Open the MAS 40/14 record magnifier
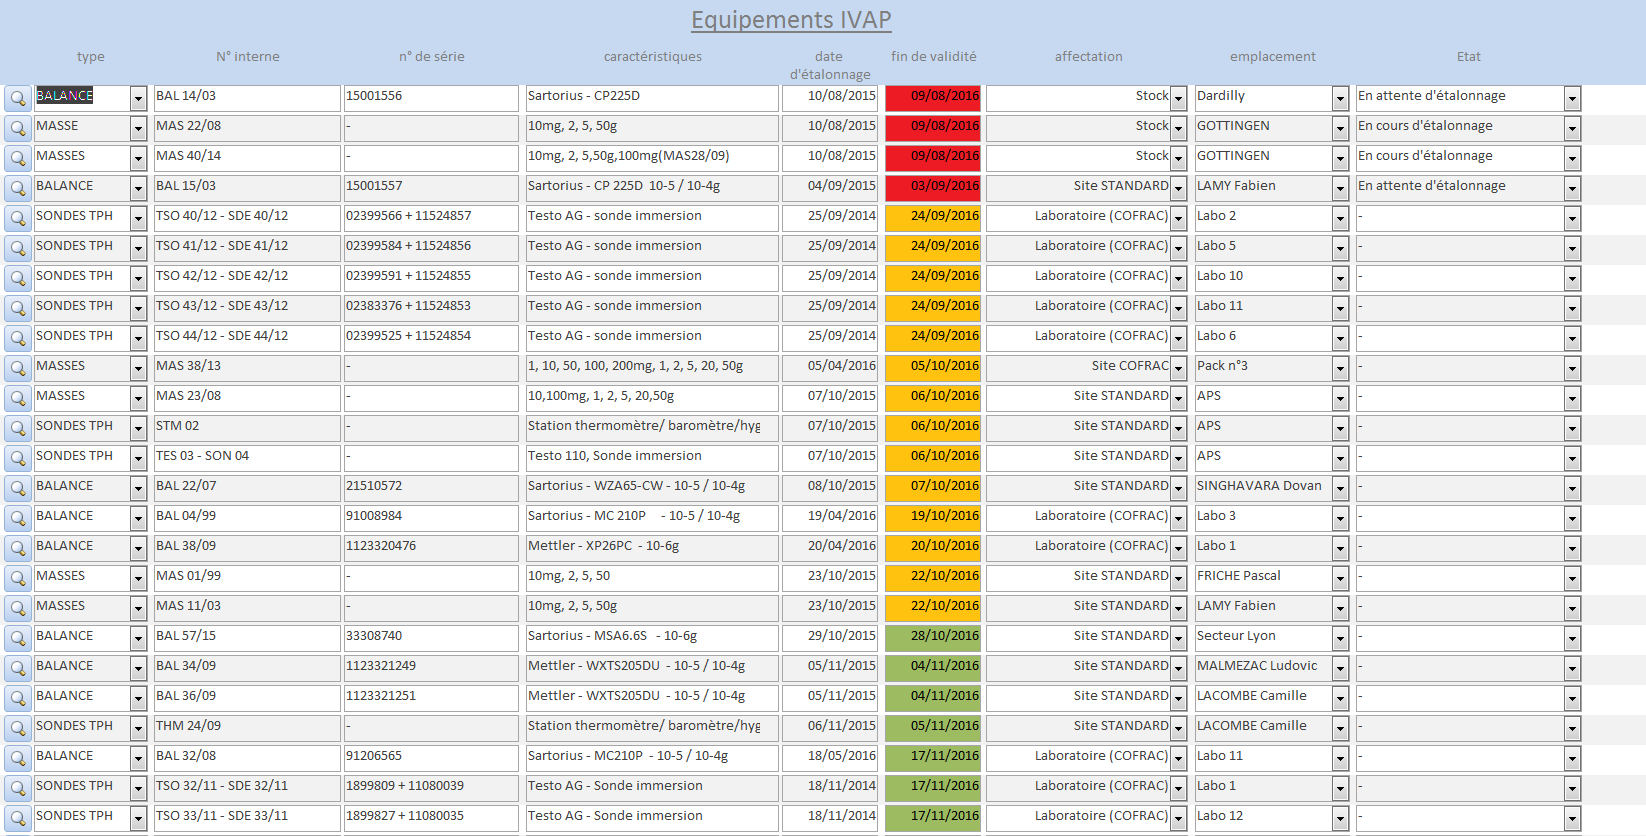 click(17, 158)
